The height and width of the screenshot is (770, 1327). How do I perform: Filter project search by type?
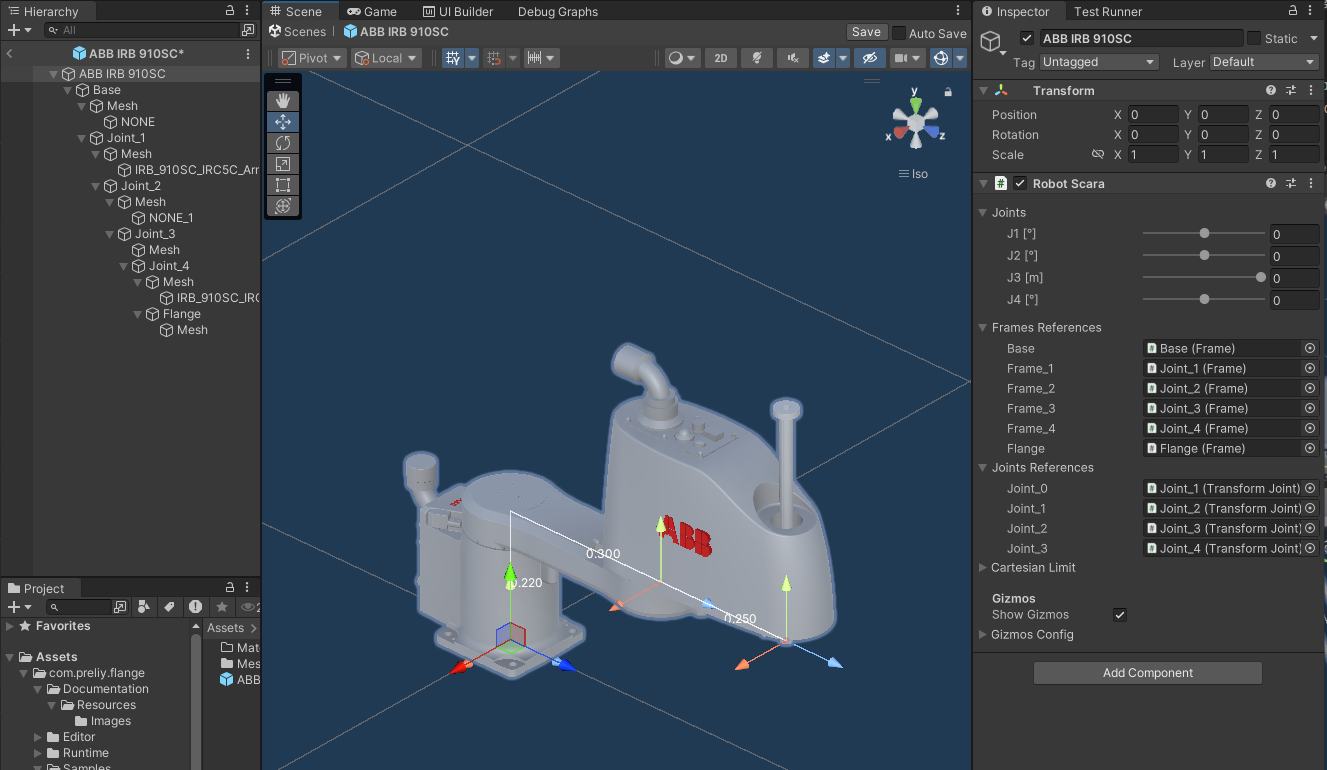tap(144, 607)
